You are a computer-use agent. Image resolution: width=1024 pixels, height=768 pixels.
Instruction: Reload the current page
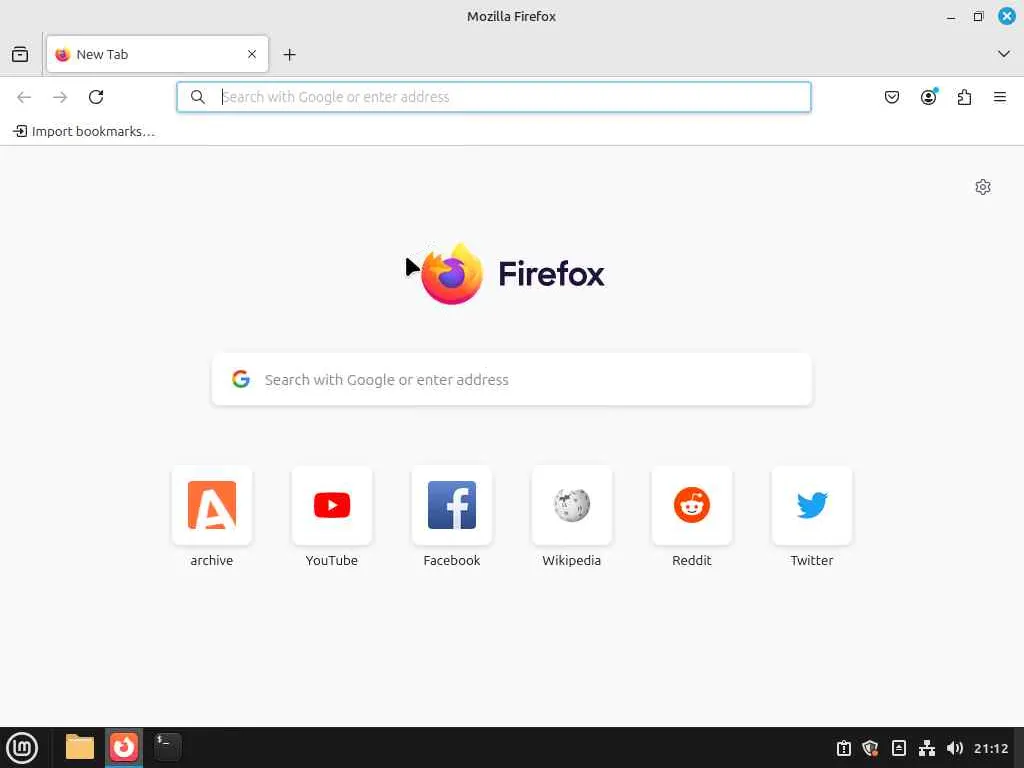pyautogui.click(x=96, y=97)
